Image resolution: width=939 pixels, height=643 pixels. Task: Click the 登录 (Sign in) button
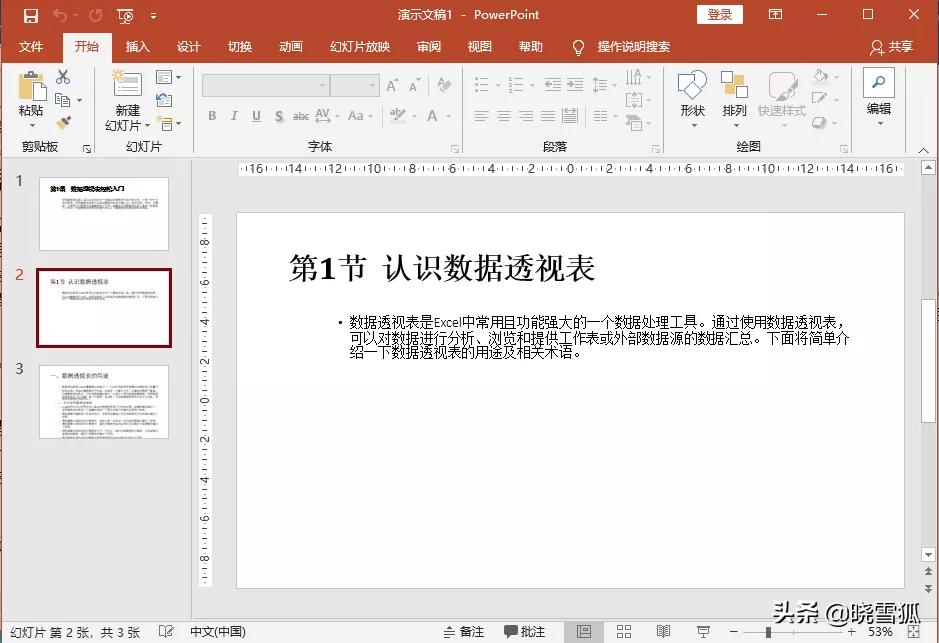click(719, 14)
